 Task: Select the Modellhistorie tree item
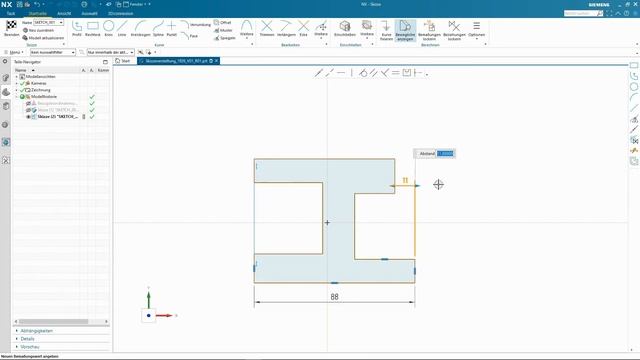[44, 97]
